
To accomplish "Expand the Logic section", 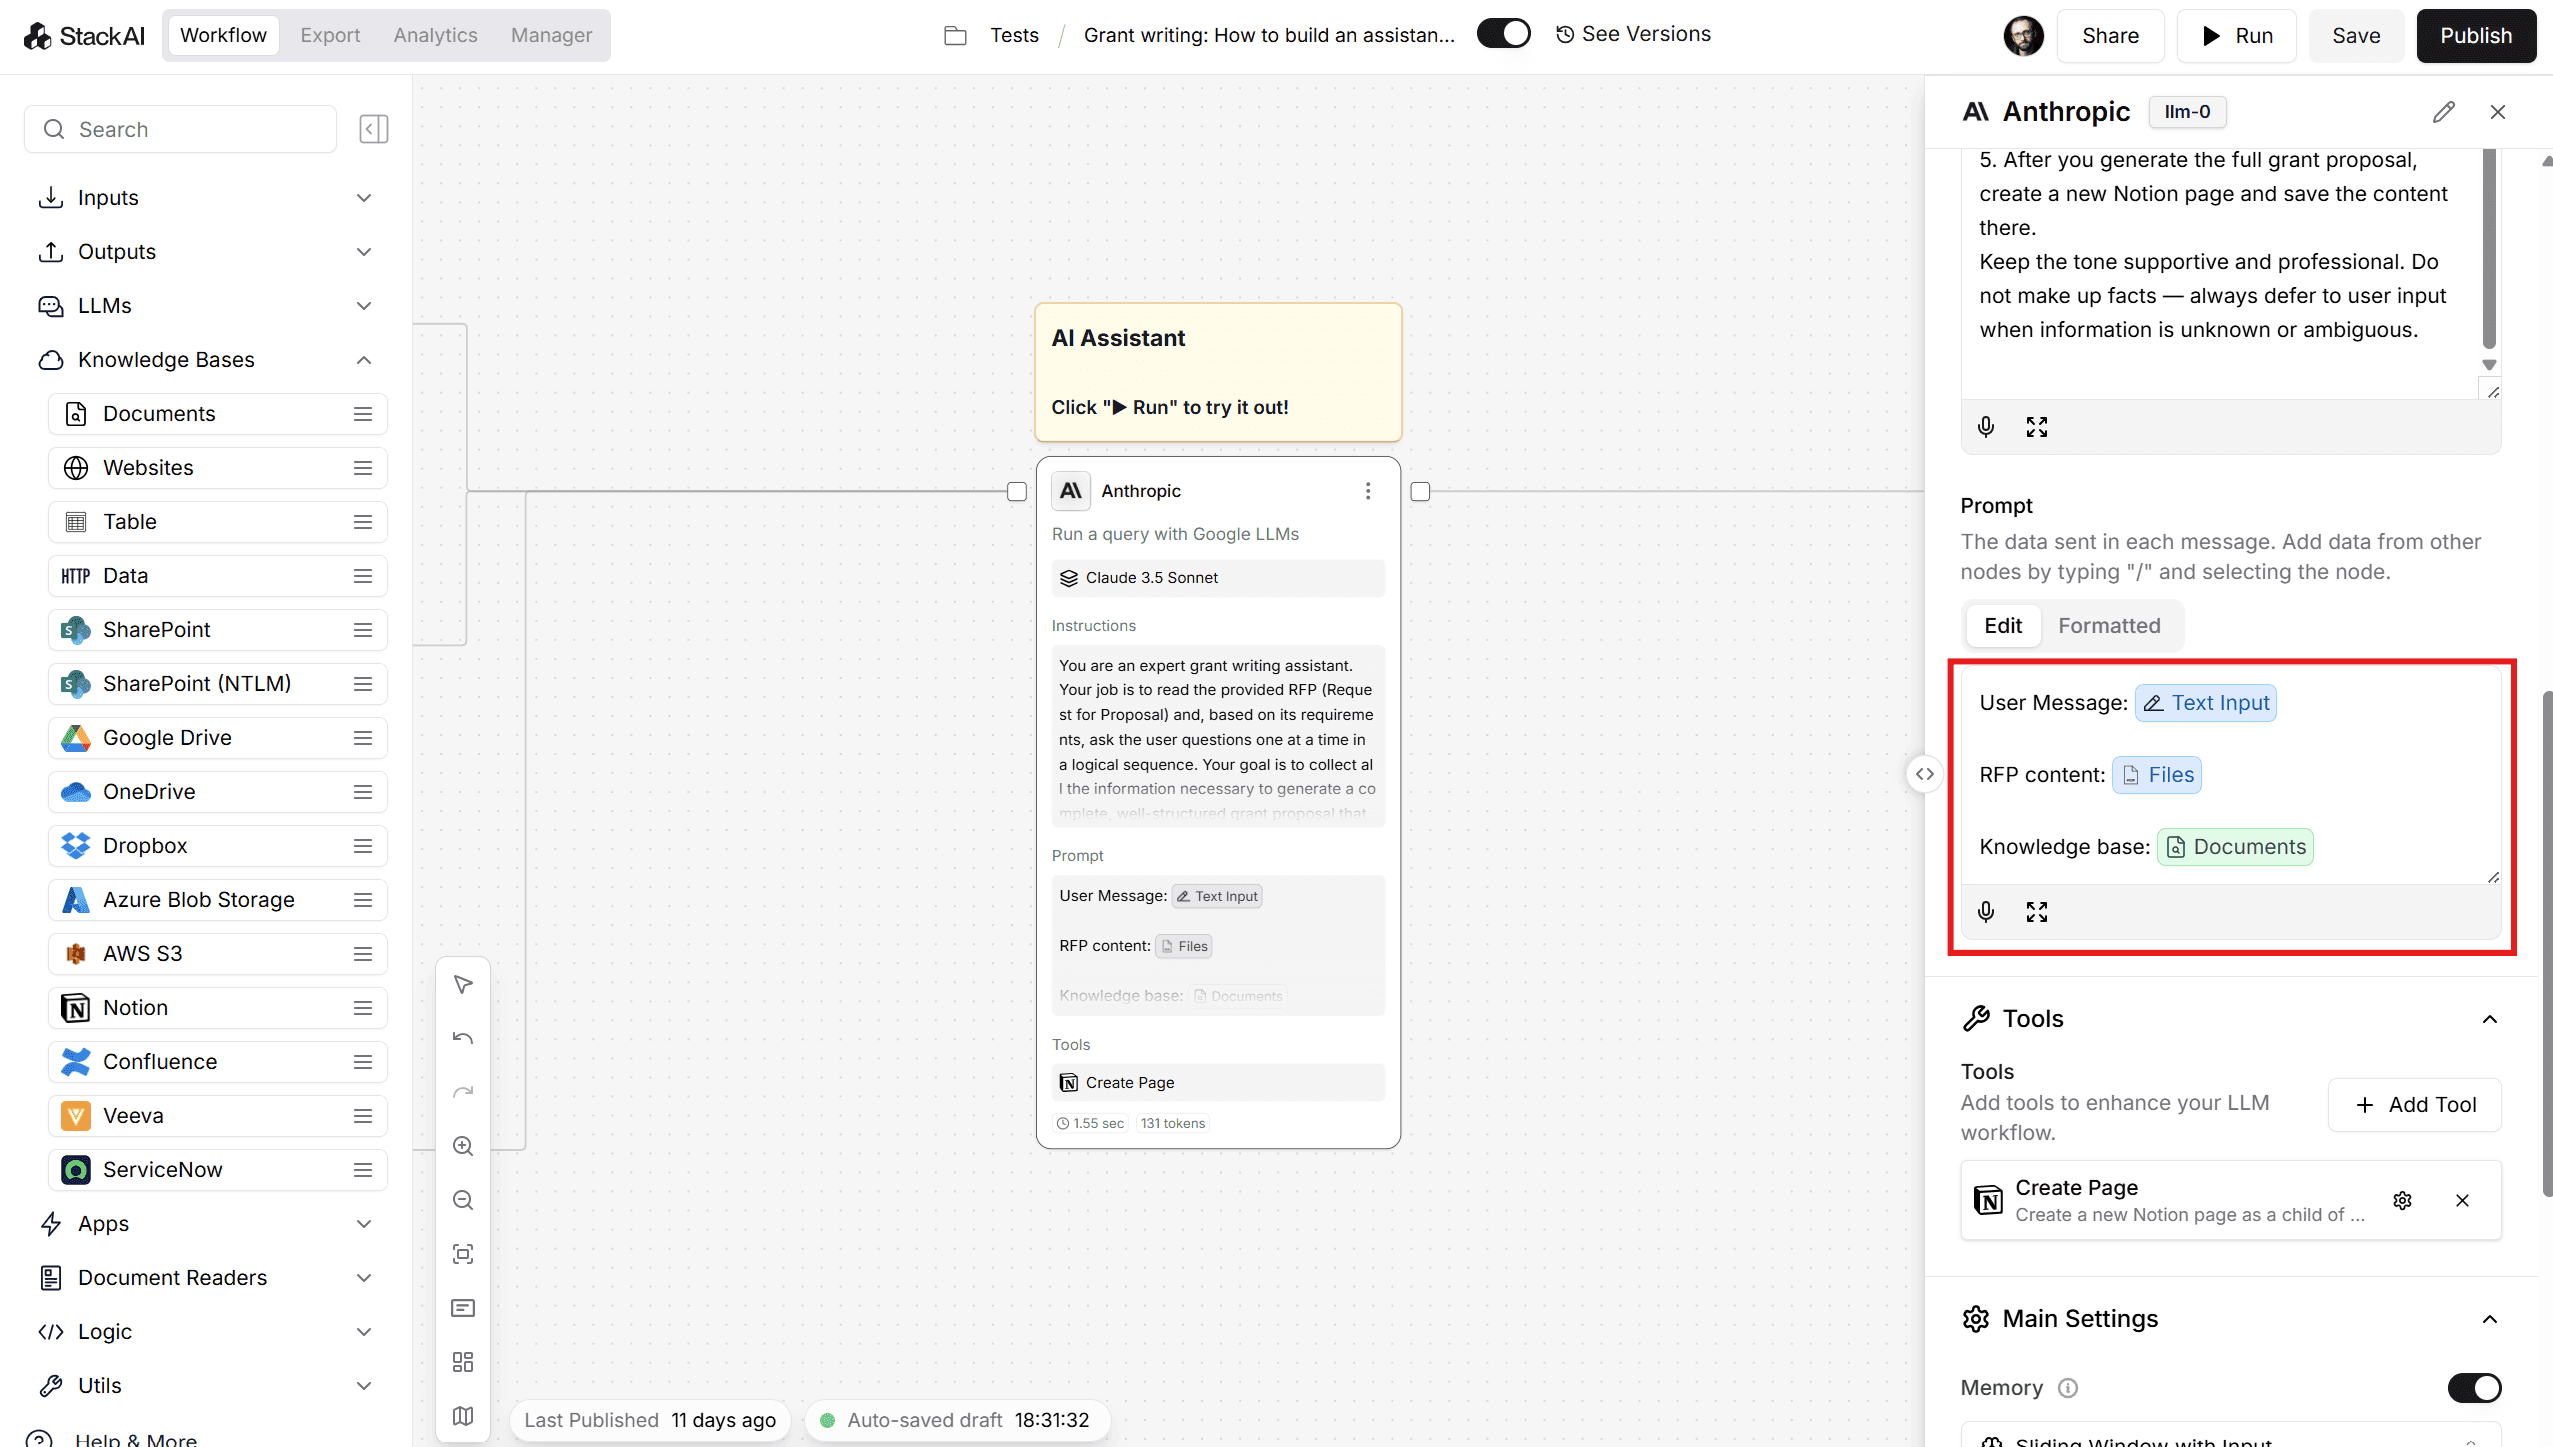I will click(205, 1332).
